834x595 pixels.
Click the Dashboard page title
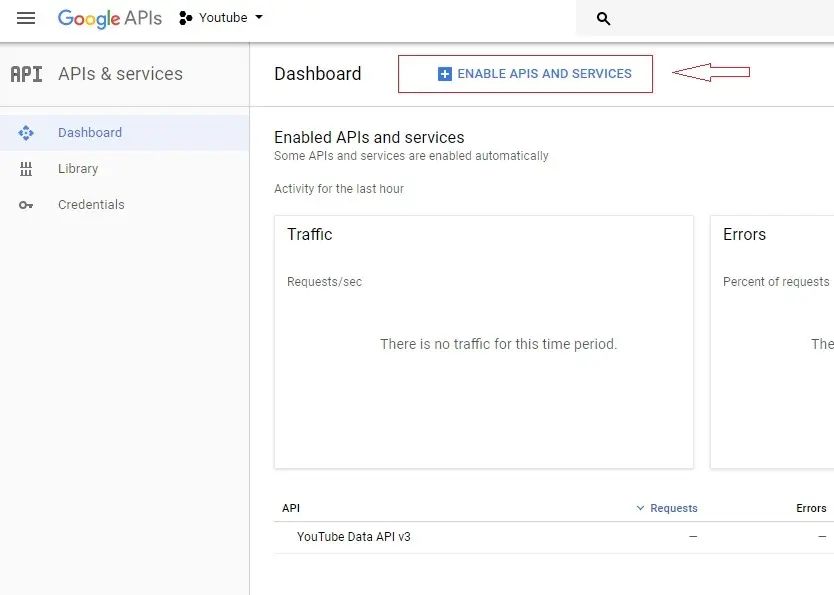pos(318,74)
